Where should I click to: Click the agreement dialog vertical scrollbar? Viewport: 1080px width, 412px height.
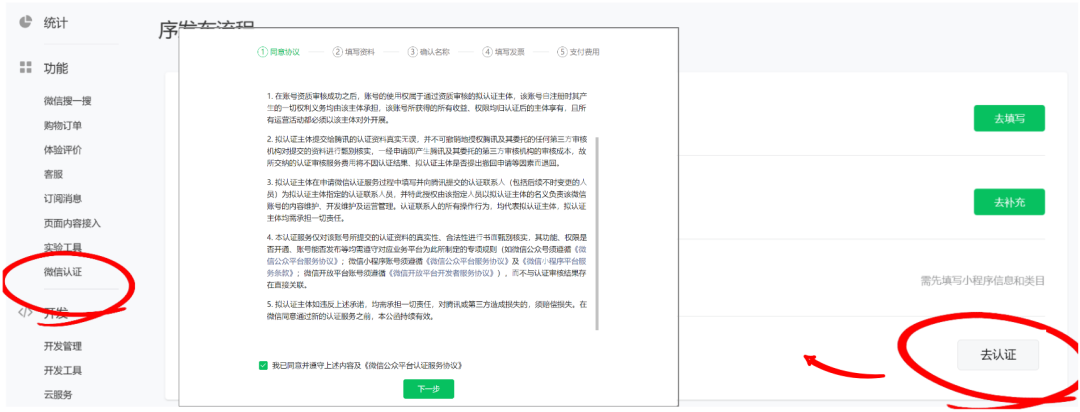(597, 233)
